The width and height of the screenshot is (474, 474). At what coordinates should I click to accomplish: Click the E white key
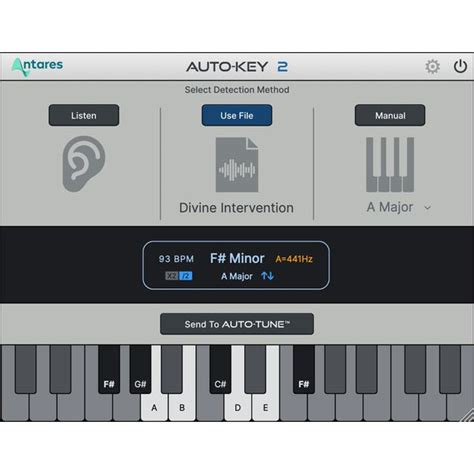[x=265, y=407]
